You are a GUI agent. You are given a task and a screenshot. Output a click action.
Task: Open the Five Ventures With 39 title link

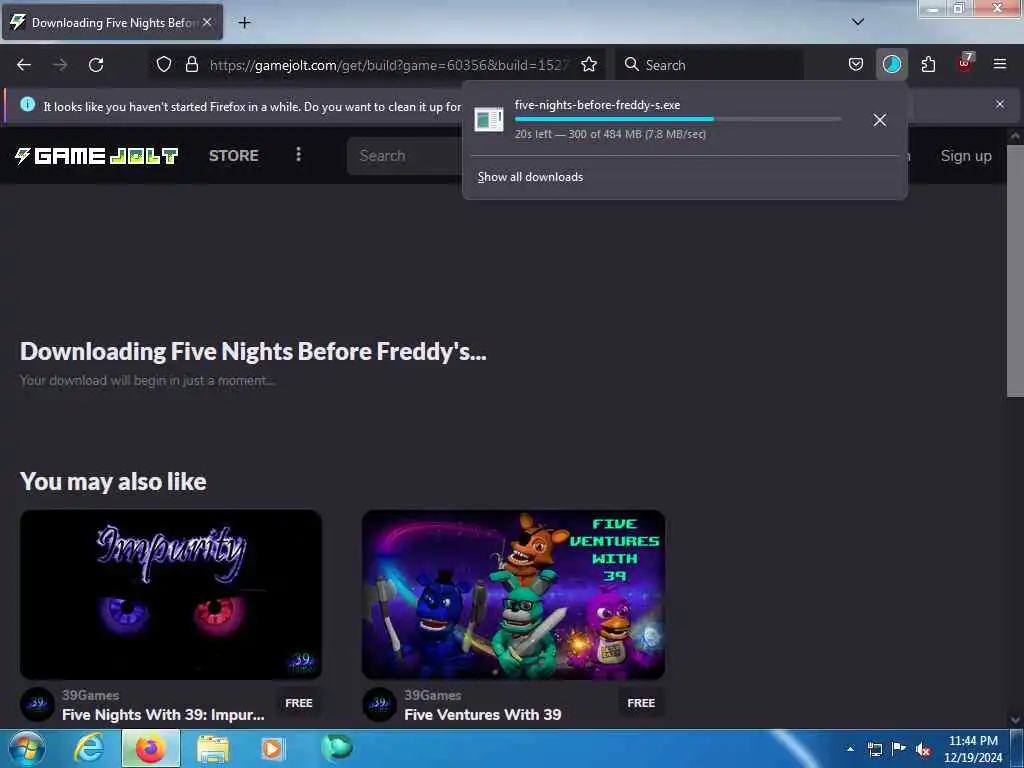coord(483,714)
